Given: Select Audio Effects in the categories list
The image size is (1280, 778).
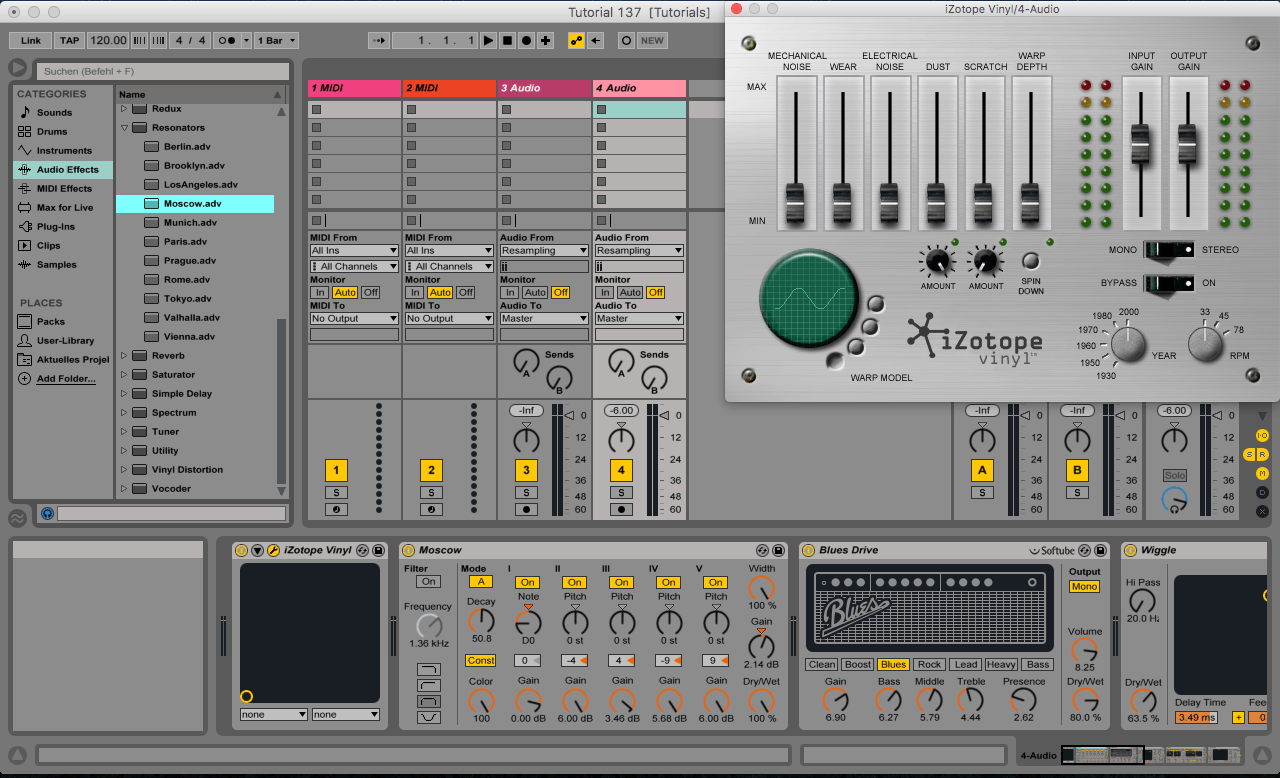Looking at the screenshot, I should (x=67, y=170).
